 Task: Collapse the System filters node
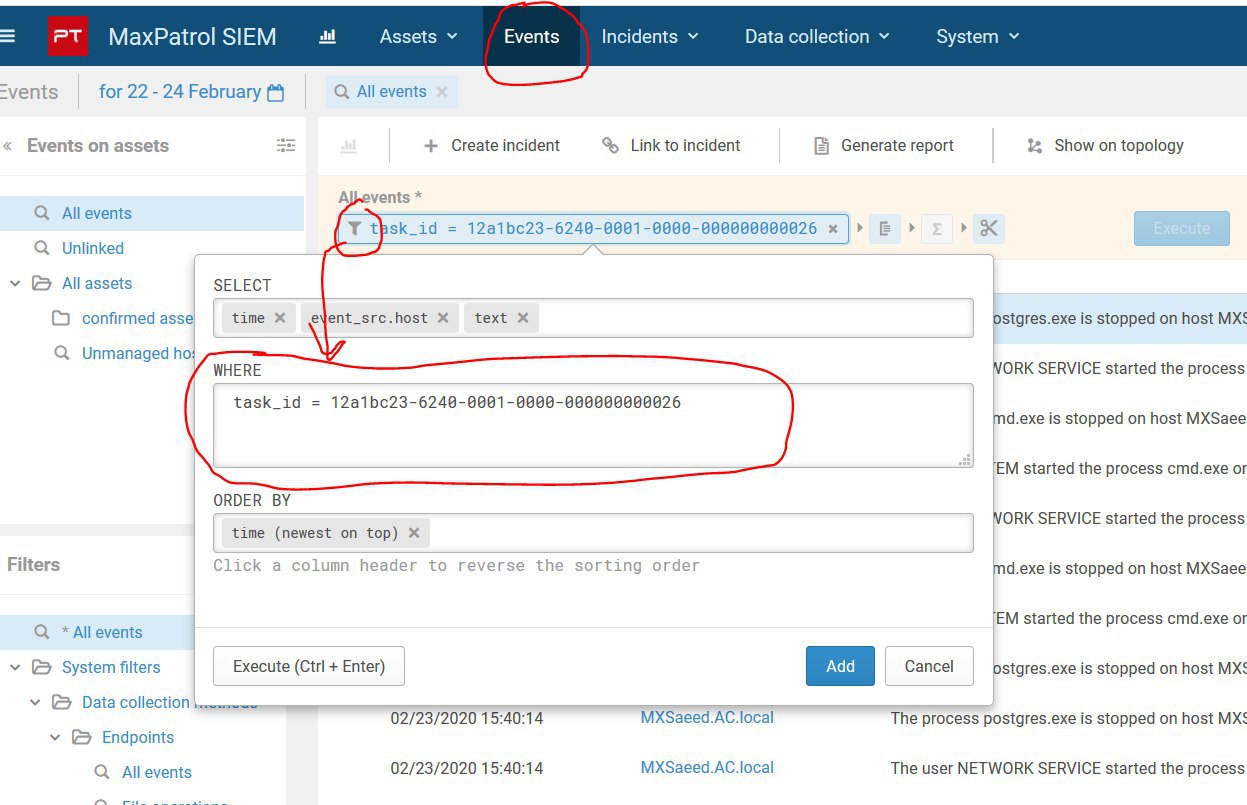15,668
